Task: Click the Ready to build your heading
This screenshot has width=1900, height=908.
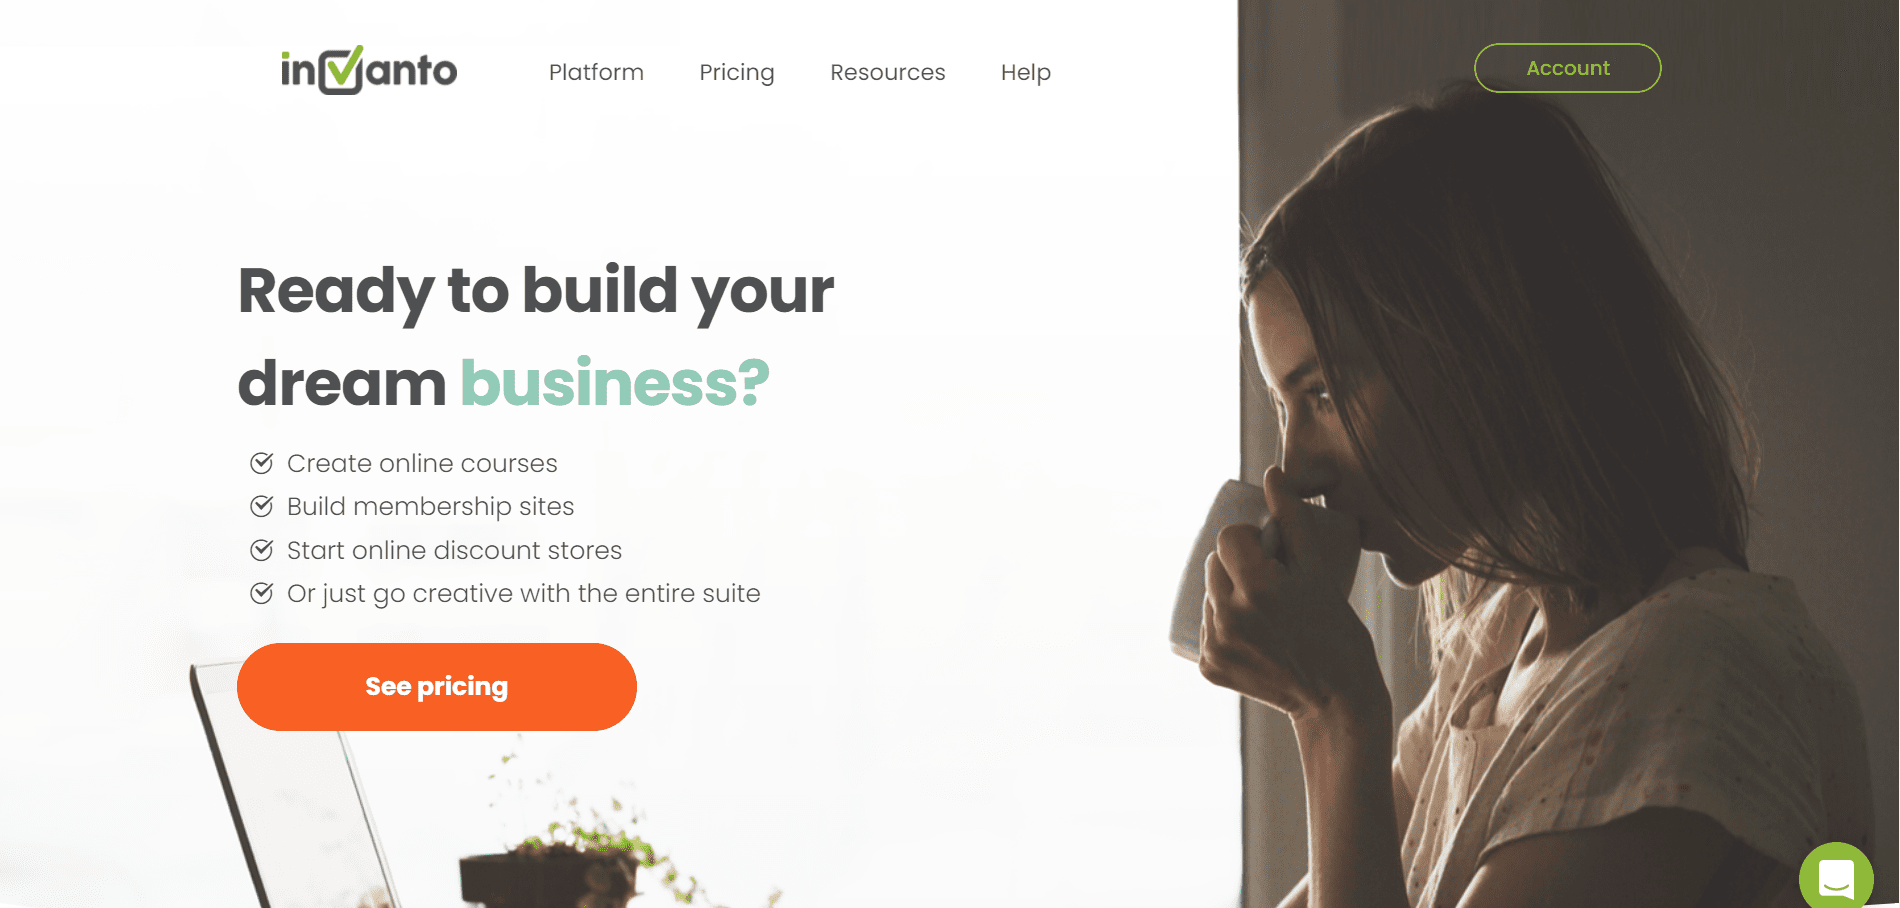Action: coord(536,291)
